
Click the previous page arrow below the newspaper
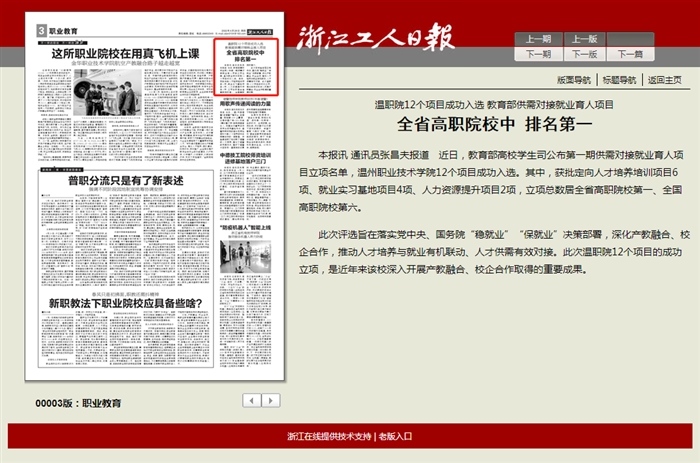tap(252, 400)
